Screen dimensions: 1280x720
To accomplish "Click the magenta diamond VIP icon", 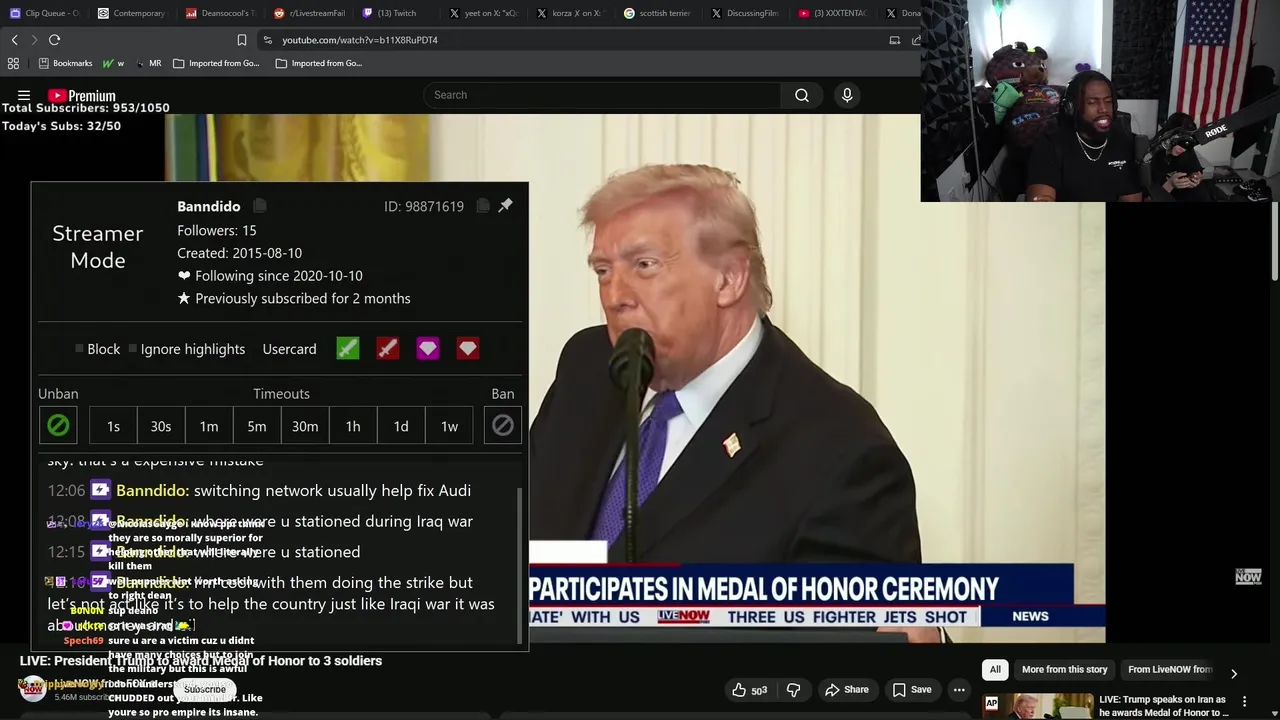I will 428,349.
